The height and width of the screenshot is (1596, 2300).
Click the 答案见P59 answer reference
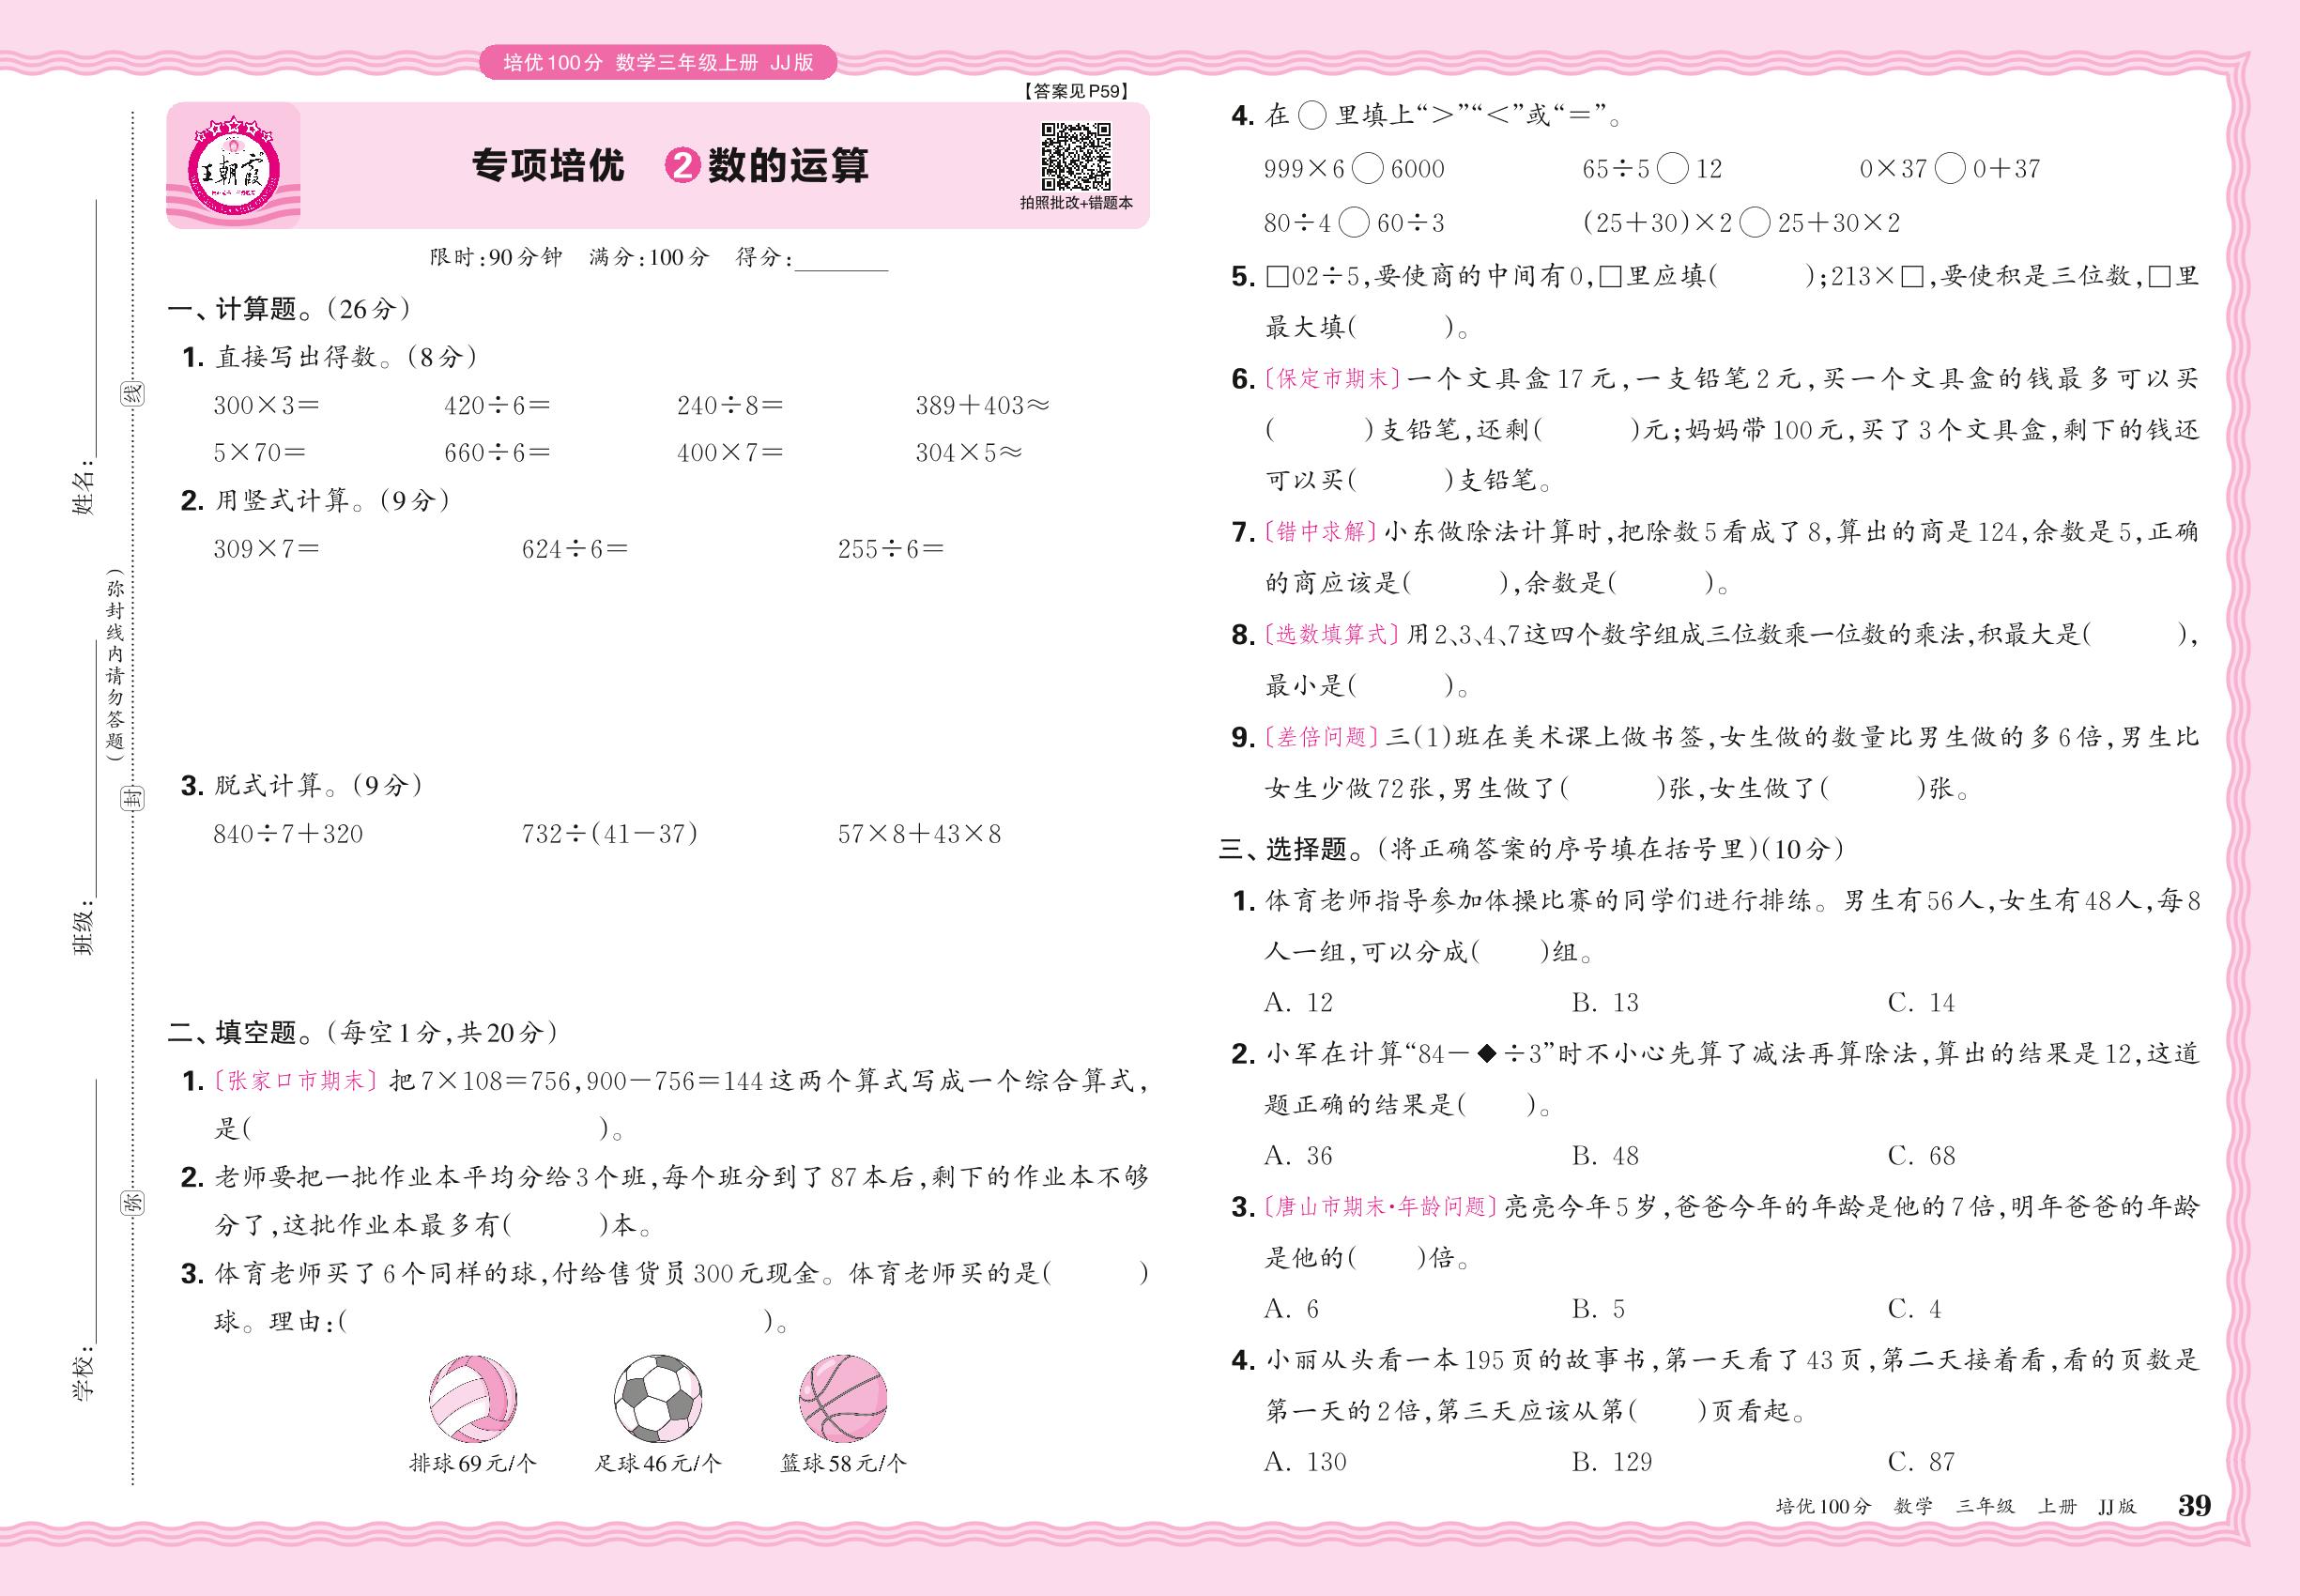(1075, 91)
